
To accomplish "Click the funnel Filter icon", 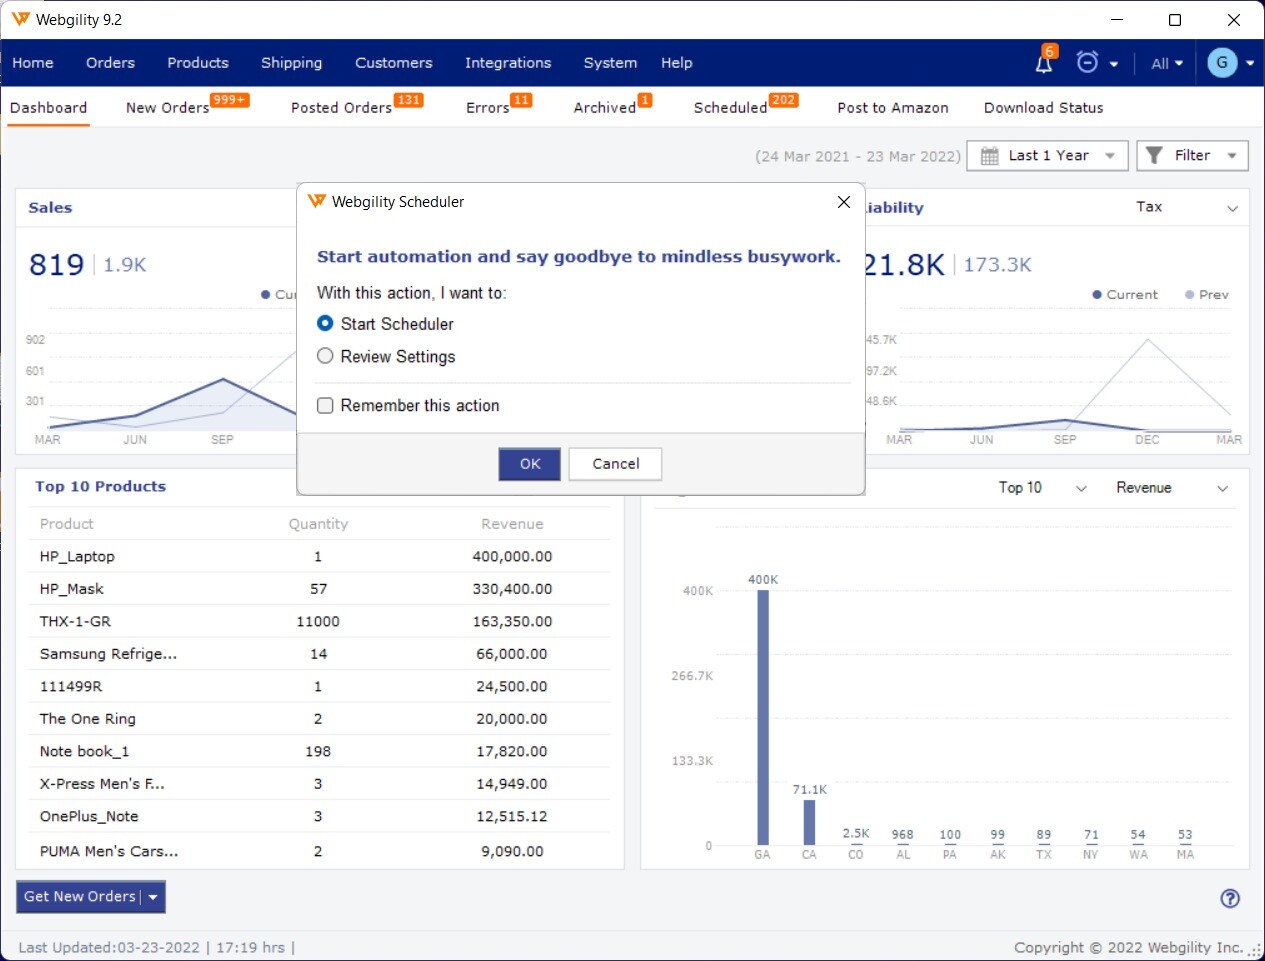I will [1154, 155].
